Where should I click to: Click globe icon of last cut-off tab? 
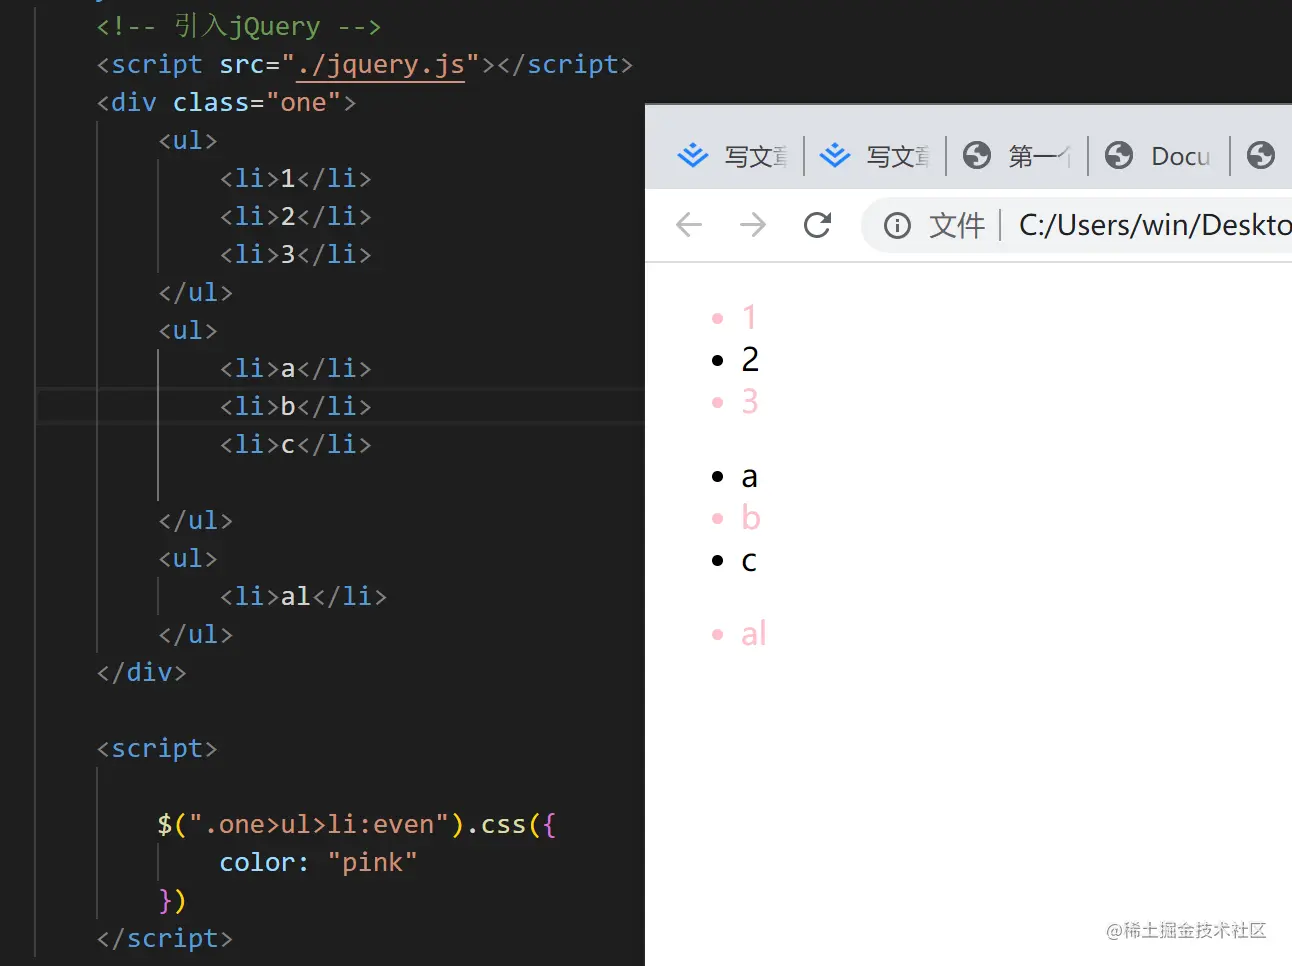[1261, 155]
